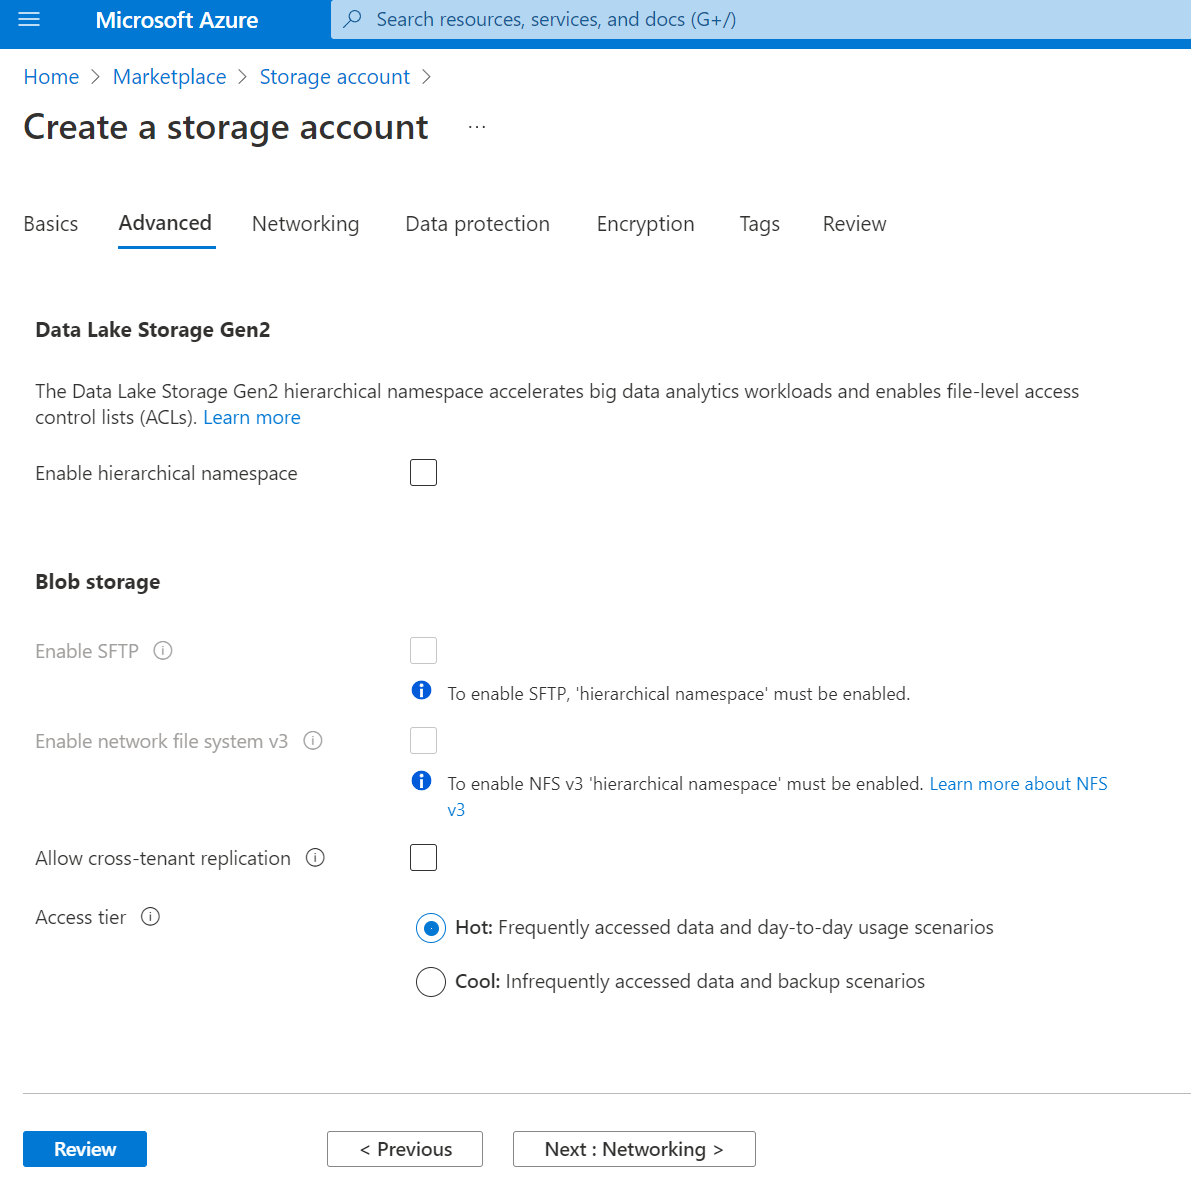Image resolution: width=1191 pixels, height=1194 pixels.
Task: Click the chevron after Home breadcrumb
Action: click(96, 76)
